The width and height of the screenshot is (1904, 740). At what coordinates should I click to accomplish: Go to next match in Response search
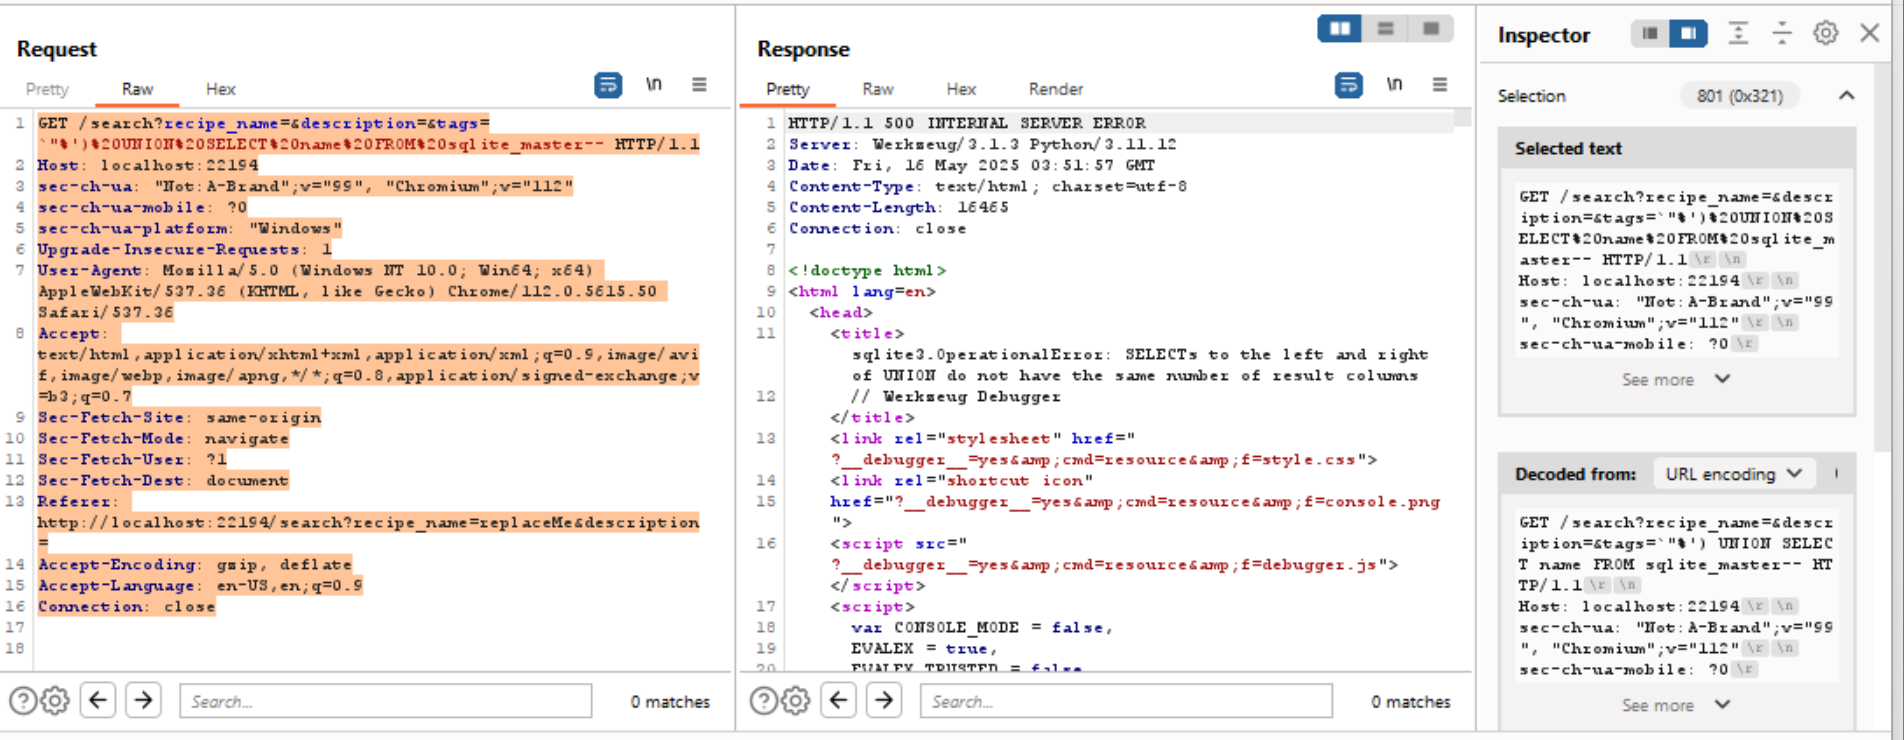point(884,700)
